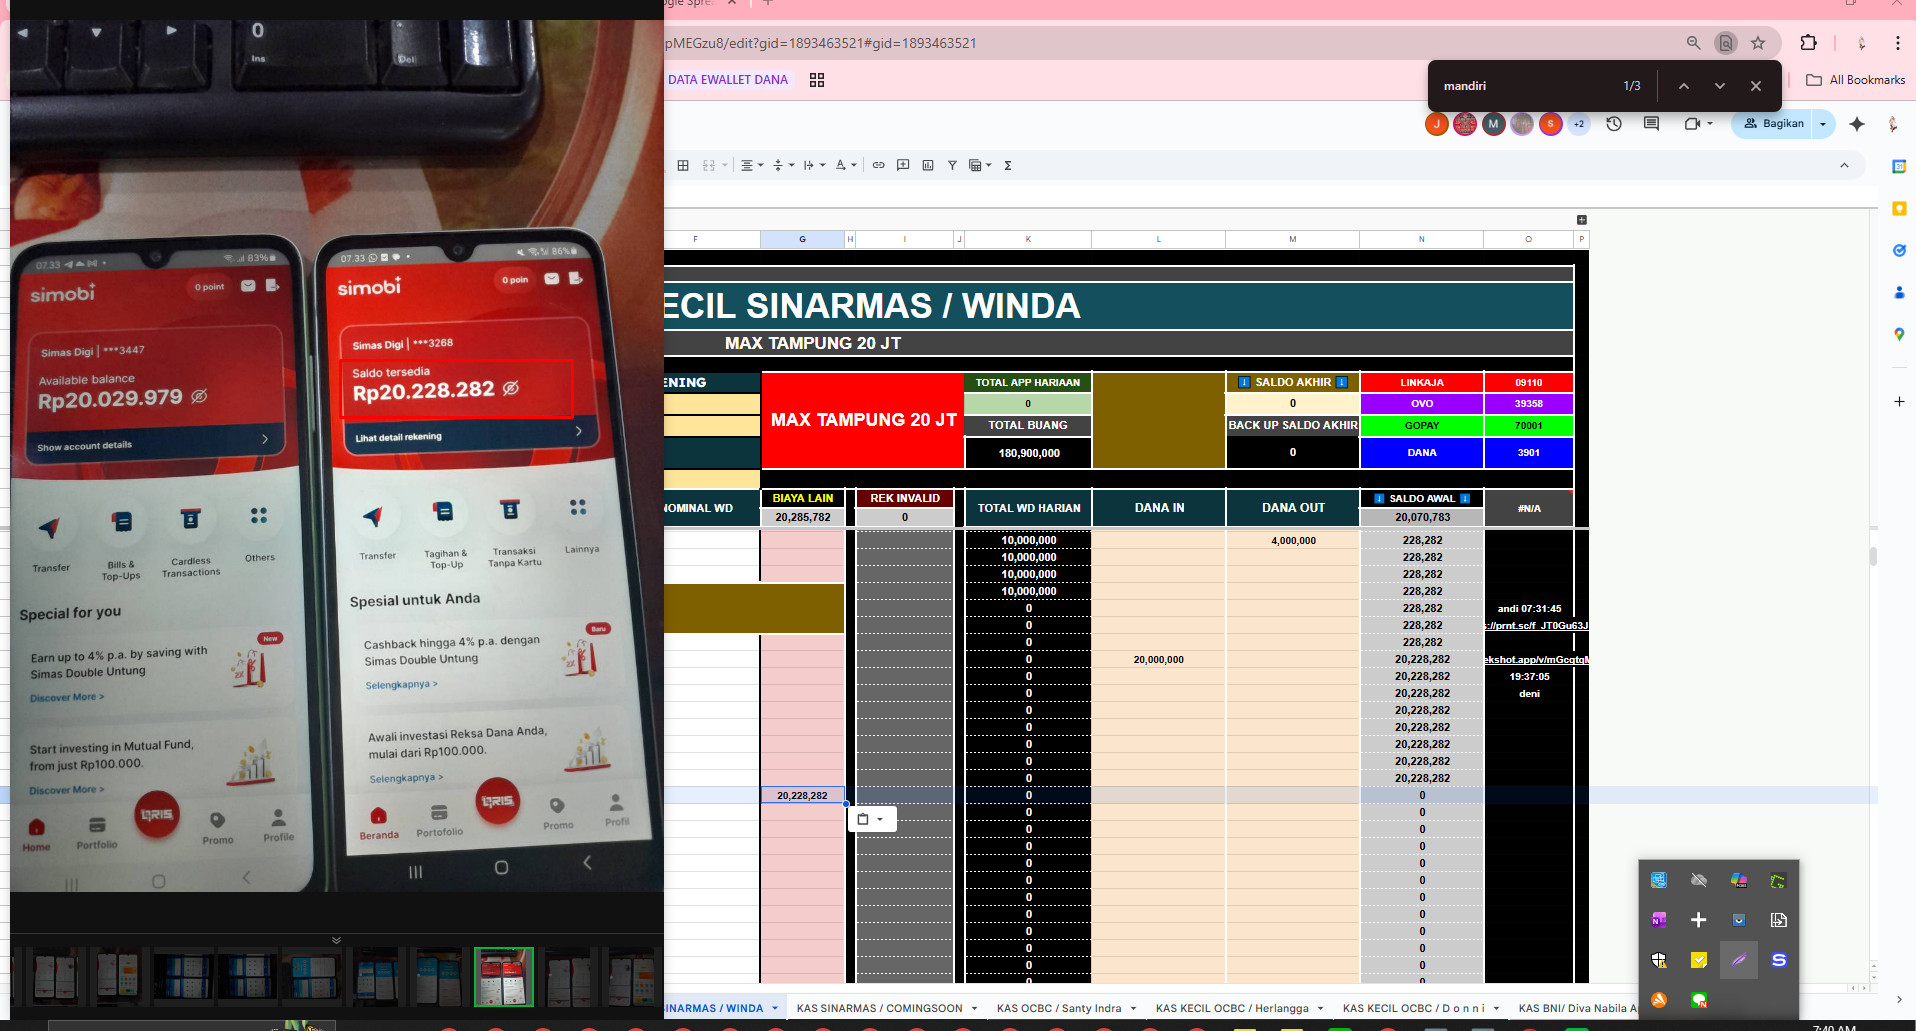Open the Bagikan share dropdown arrow
Viewport: 1916px width, 1031px height.
click(x=1823, y=124)
